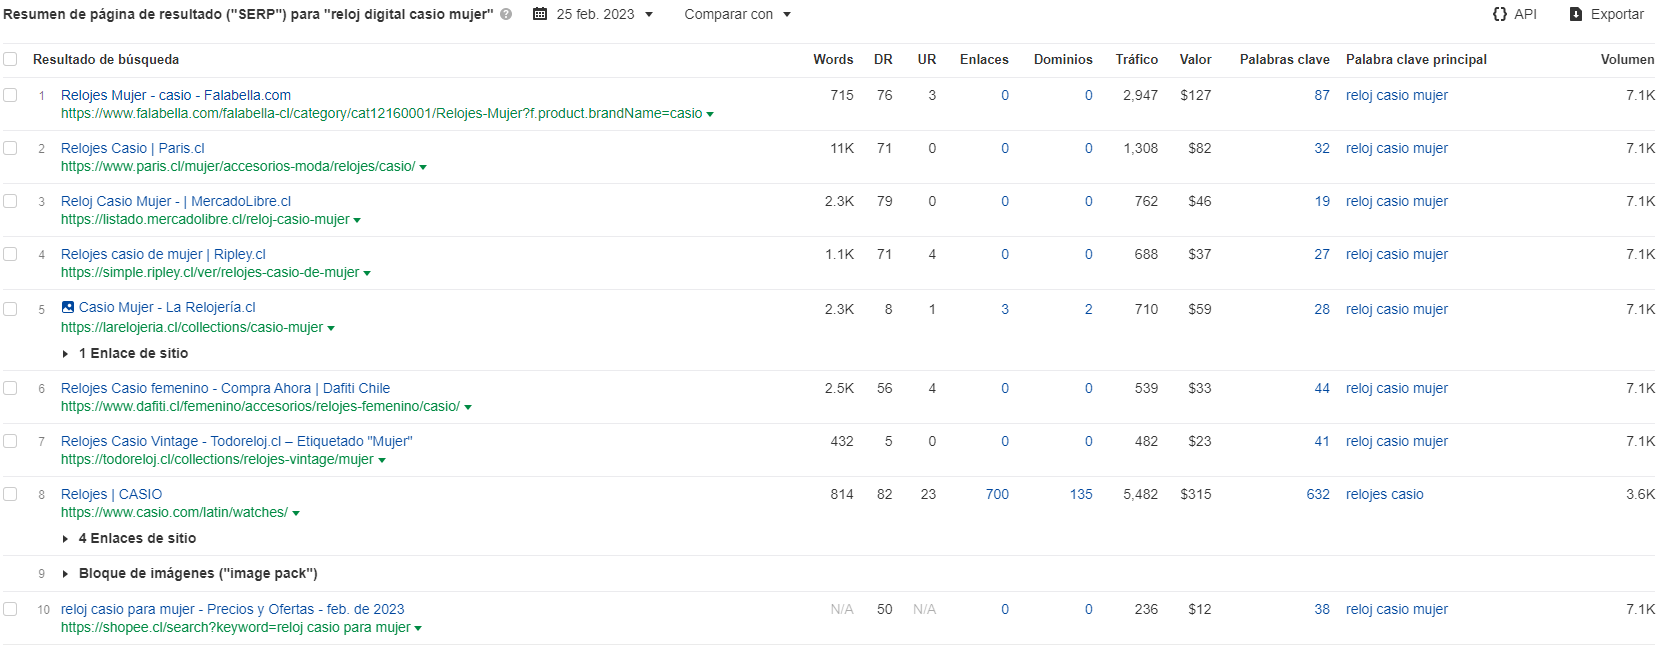Open the dropdown arrow after the falabella.com URL
Image resolution: width=1669 pixels, height=647 pixels.
pos(710,115)
